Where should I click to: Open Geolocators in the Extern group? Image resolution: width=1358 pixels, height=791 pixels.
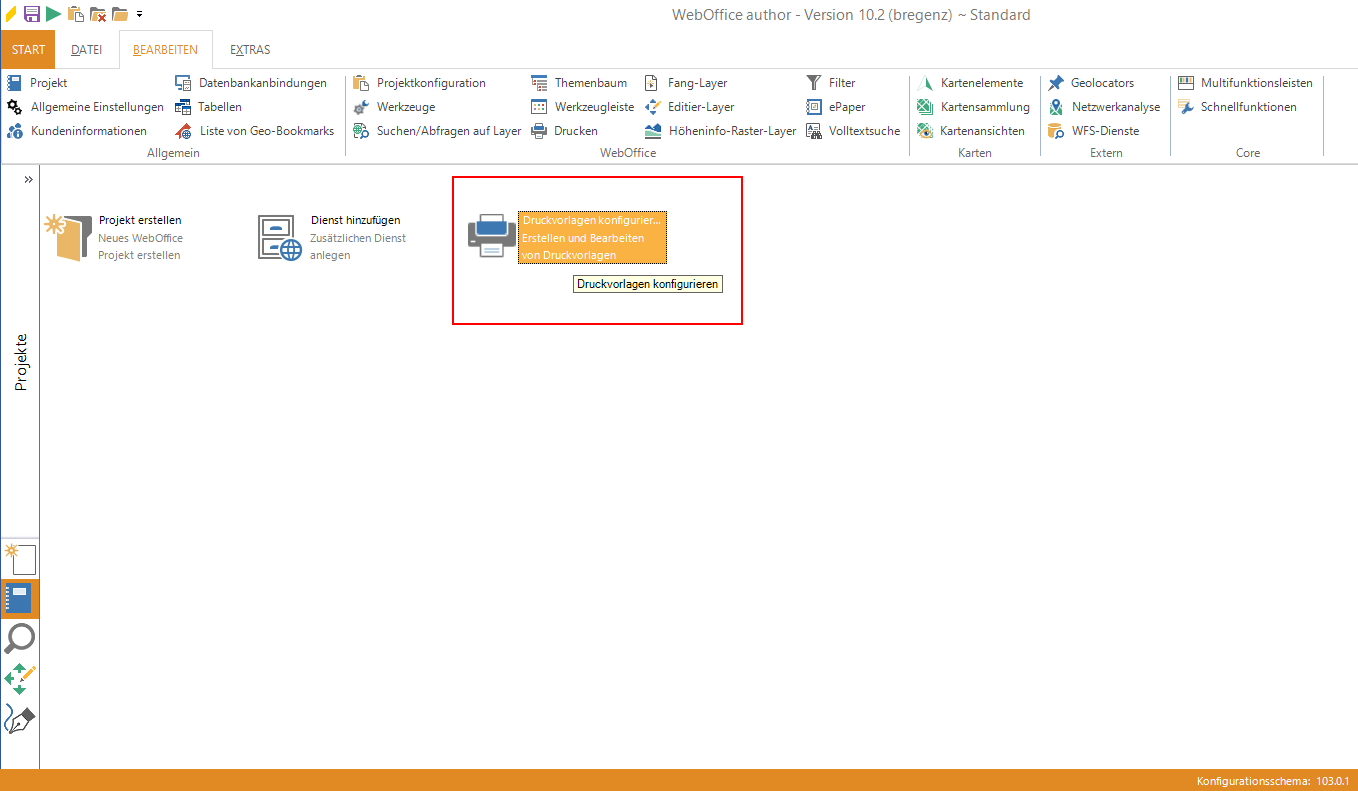1091,83
